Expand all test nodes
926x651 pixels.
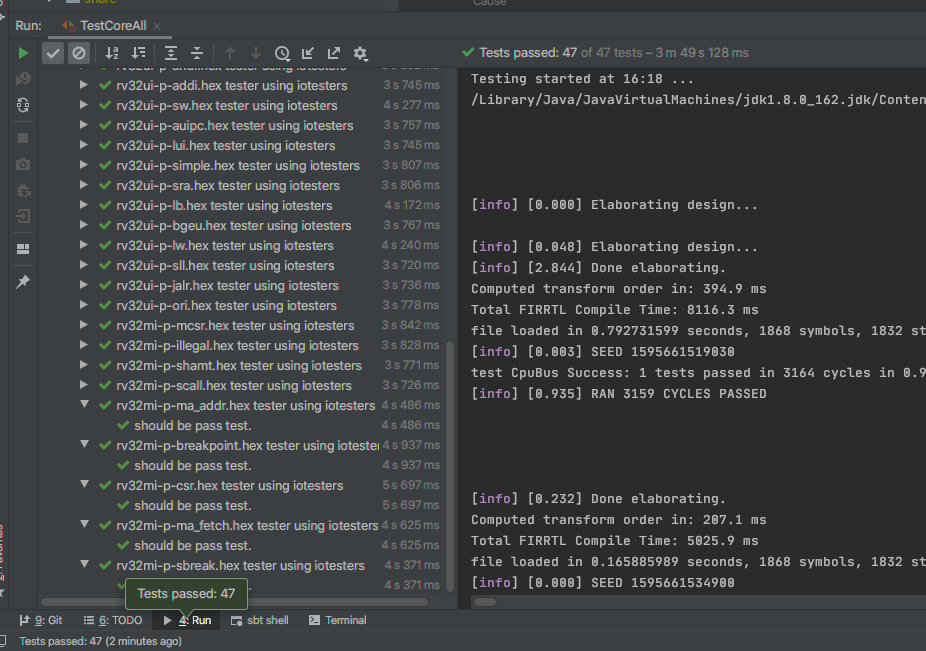(x=171, y=53)
